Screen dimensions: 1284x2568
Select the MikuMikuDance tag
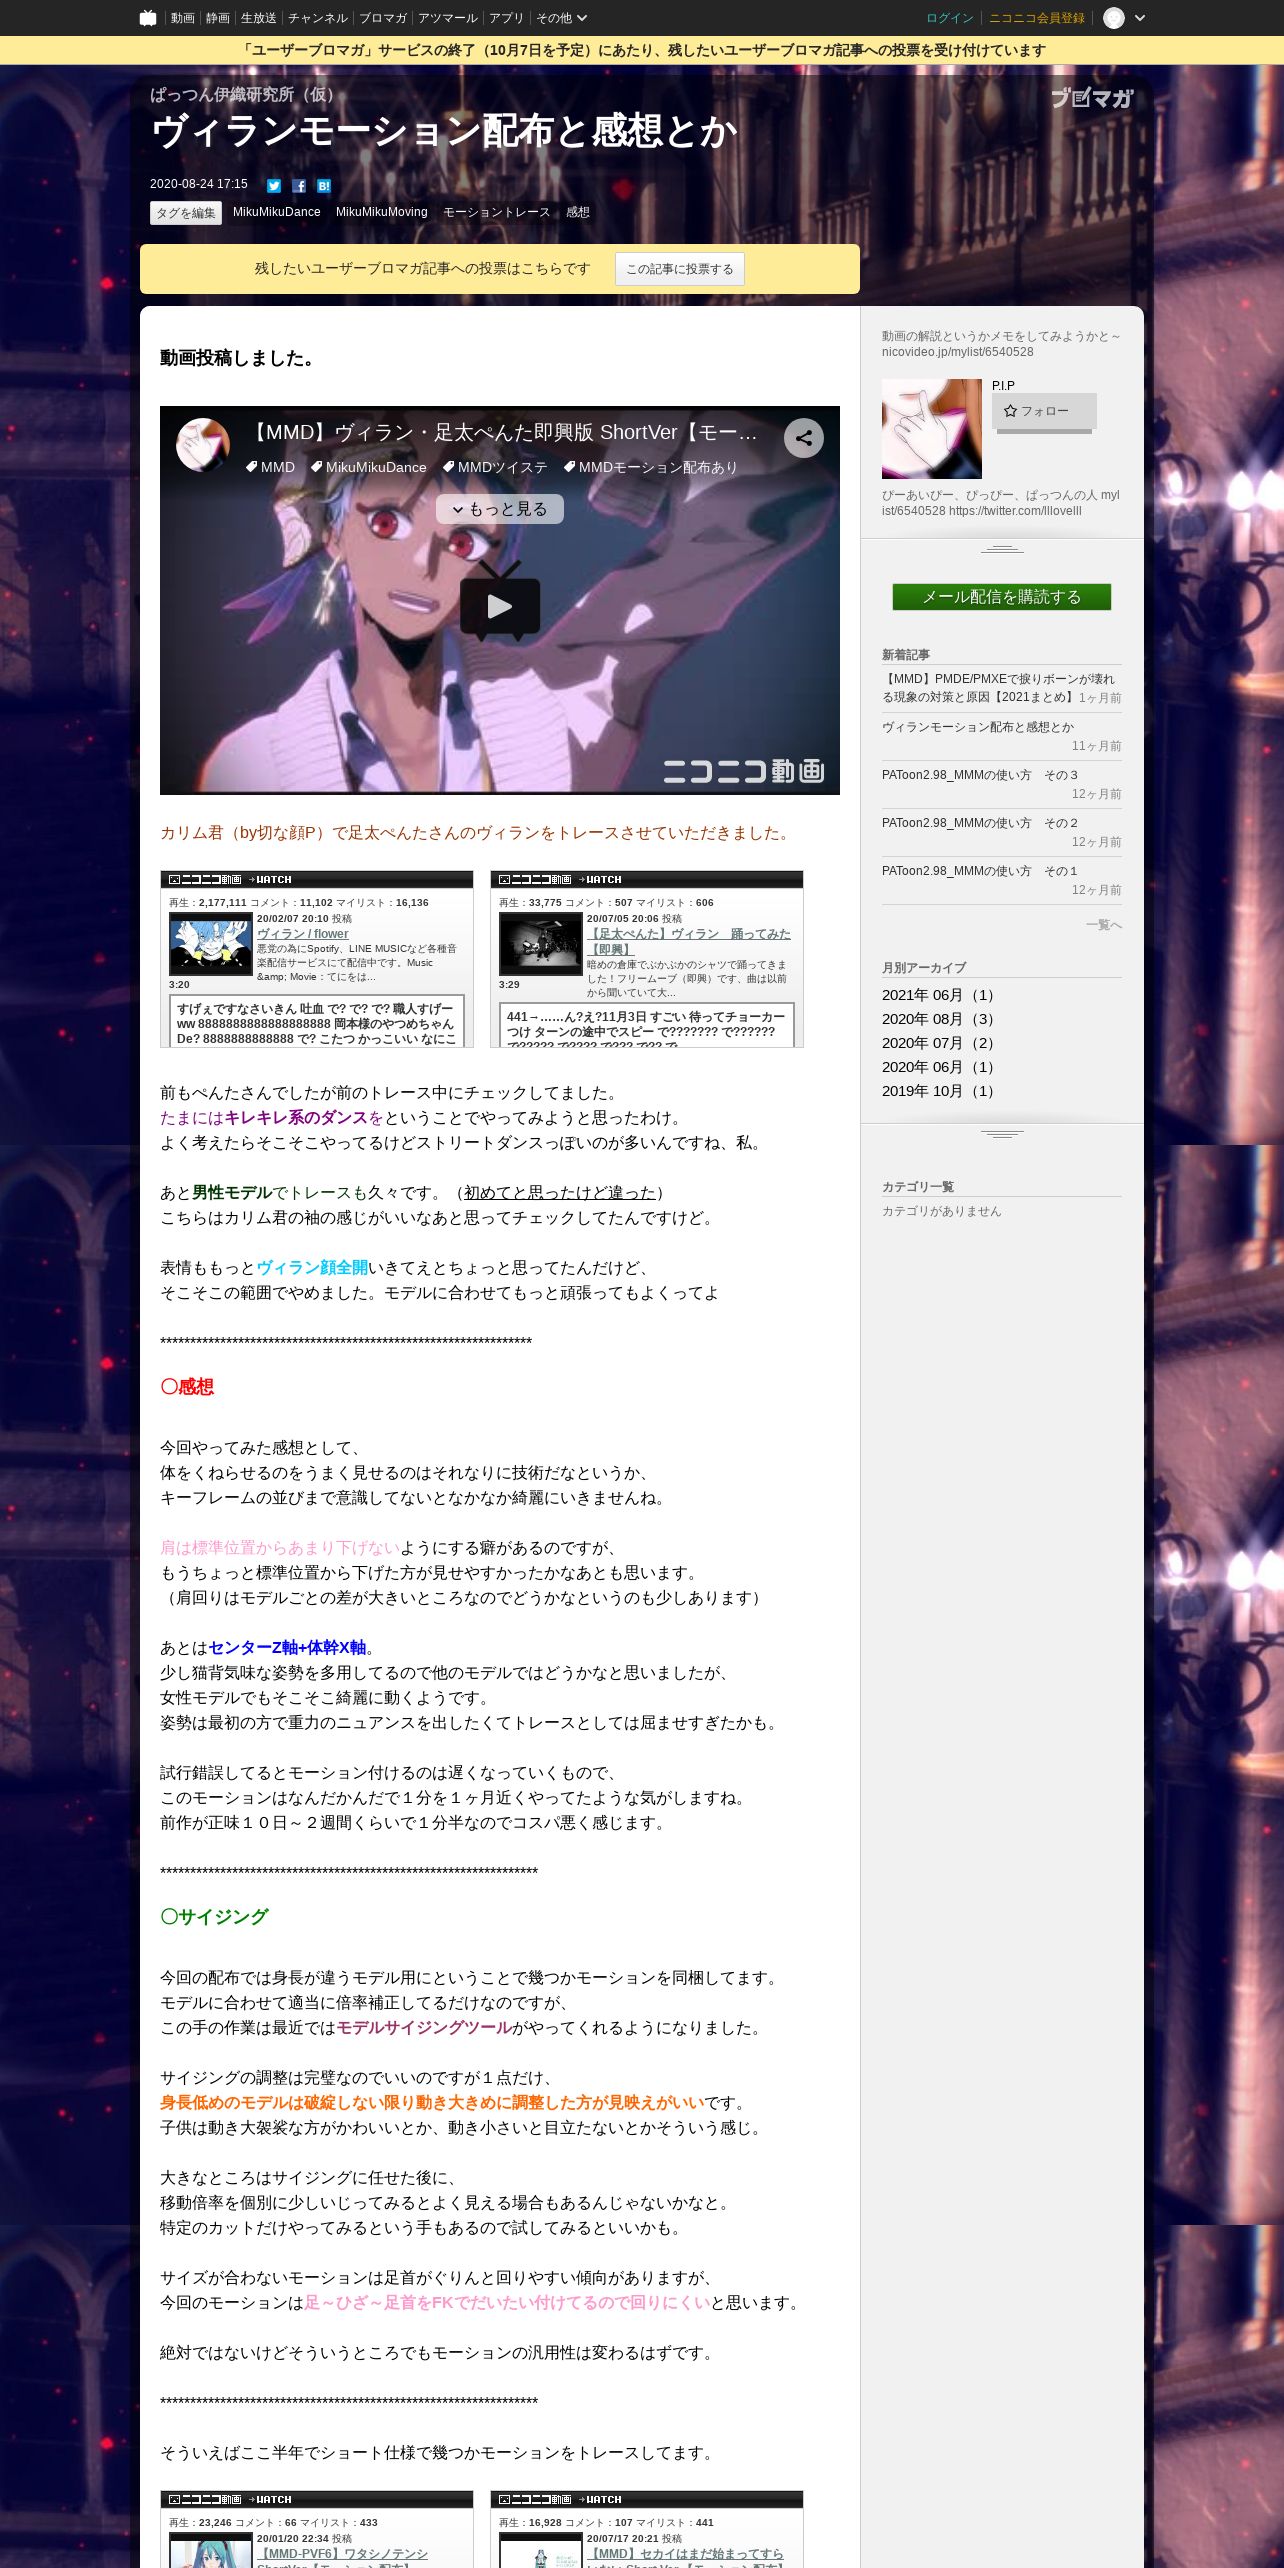tap(277, 212)
